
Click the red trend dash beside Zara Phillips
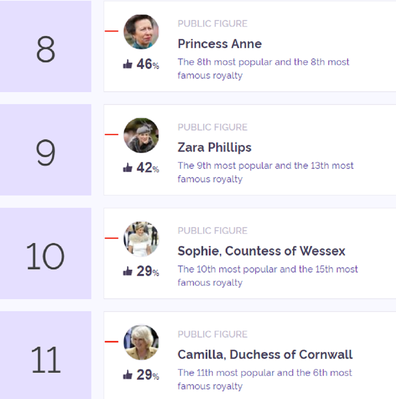[112, 135]
